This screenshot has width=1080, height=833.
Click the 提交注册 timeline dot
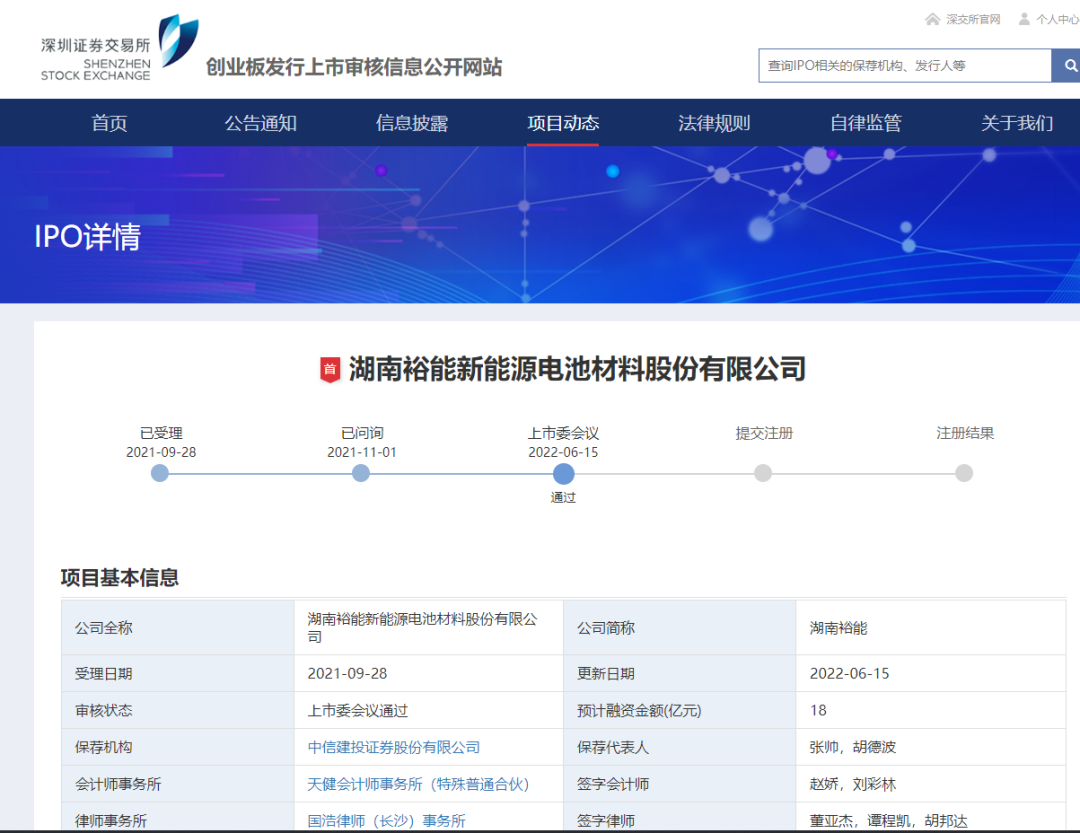click(x=763, y=473)
